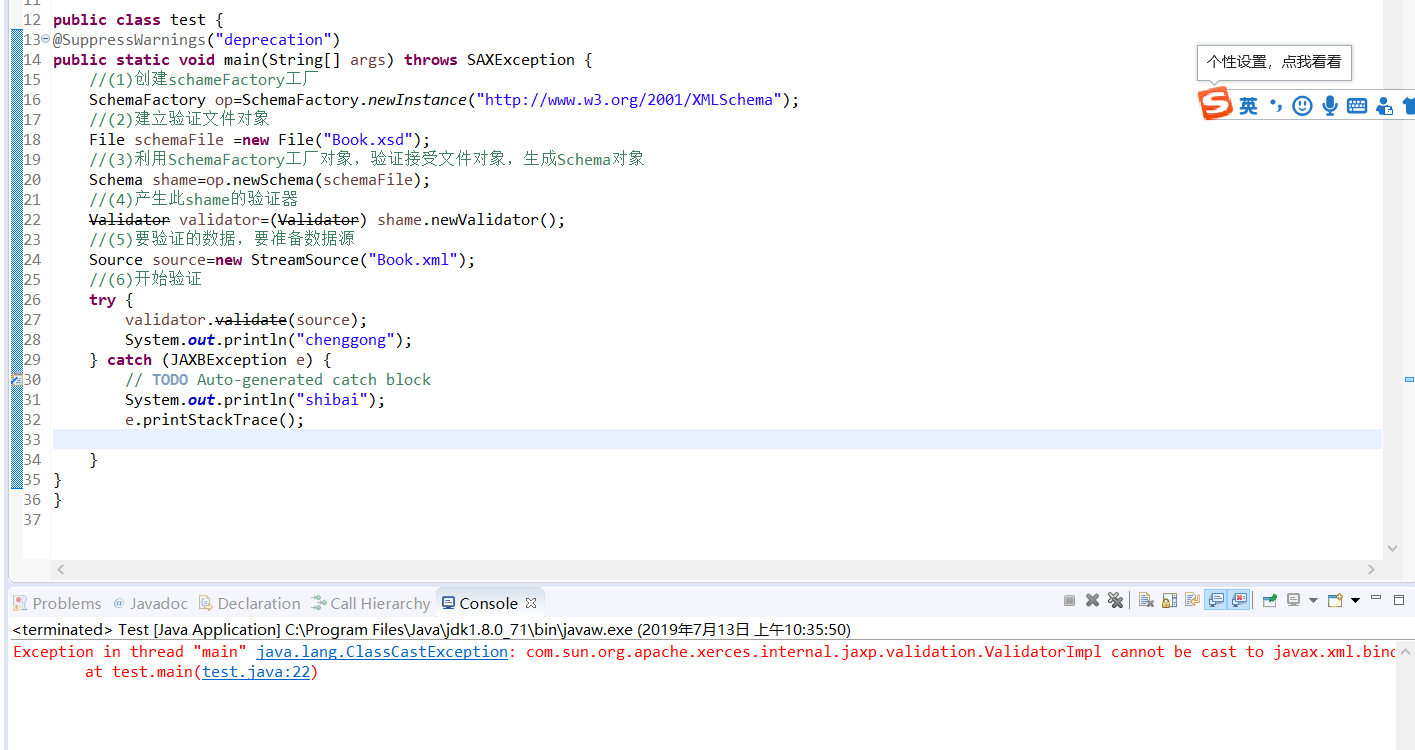The height and width of the screenshot is (750, 1415).
Task: Click the strikethrough validate method call
Action: [x=251, y=320]
